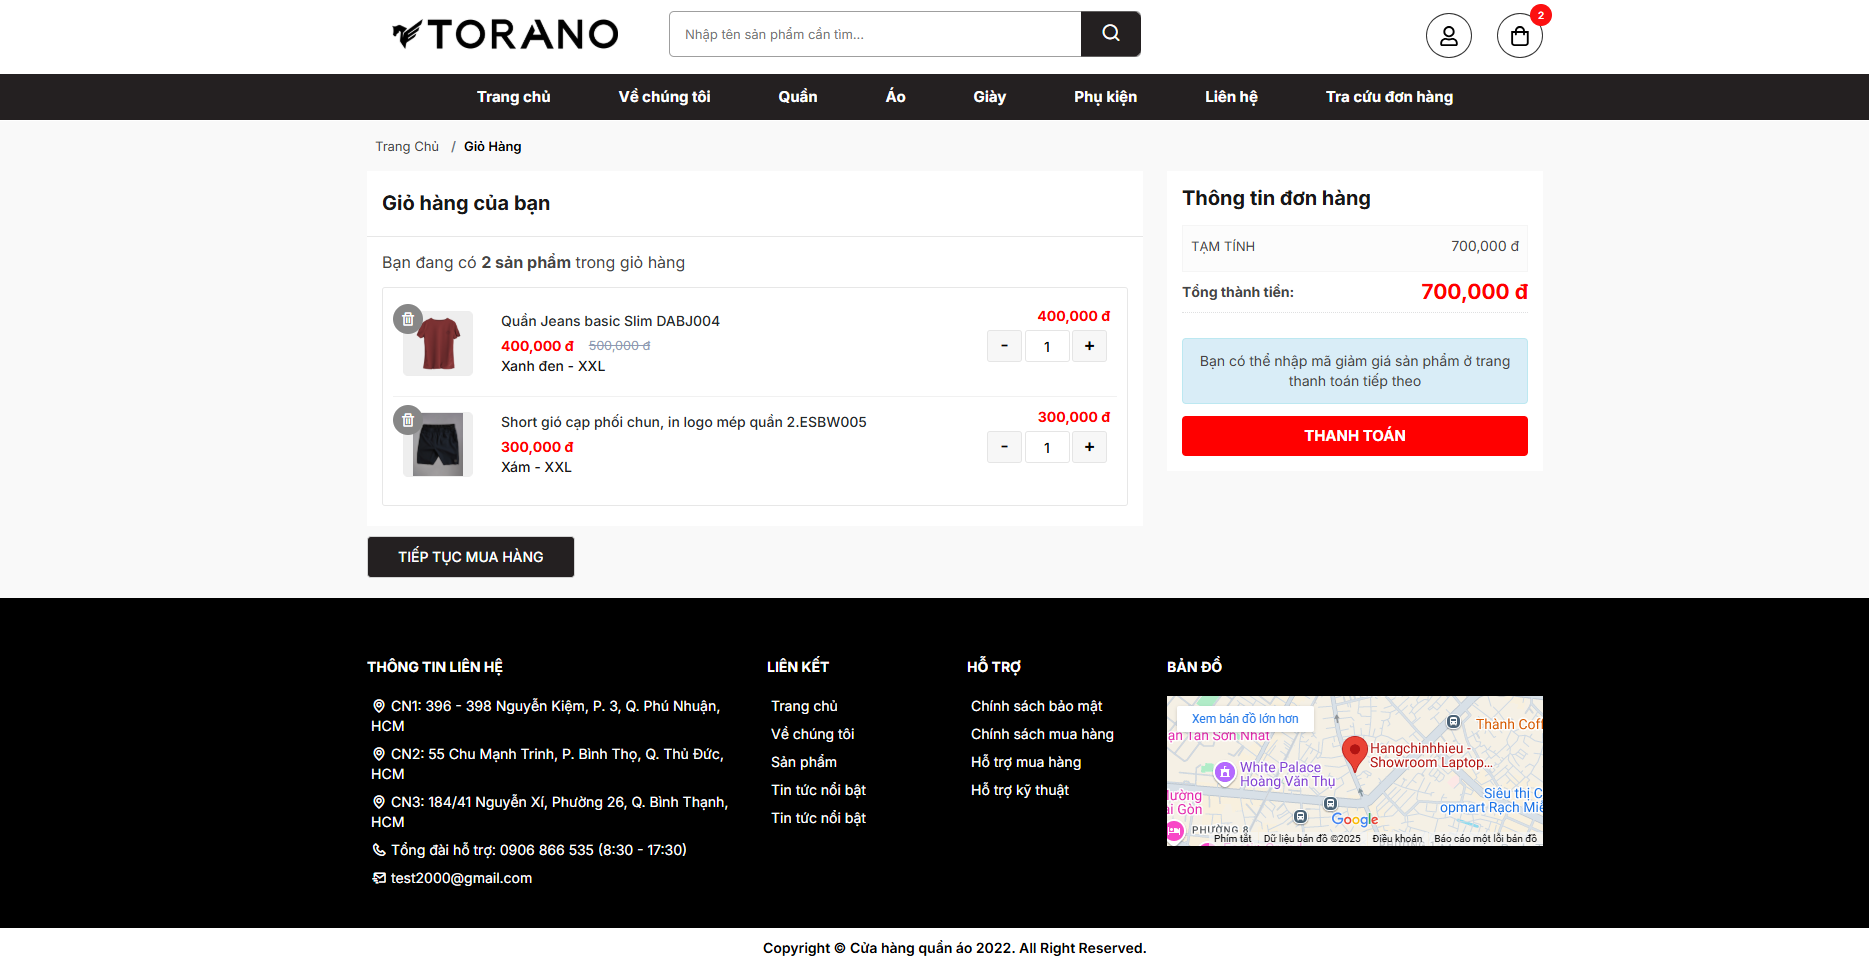Open Chính sách bảo mật footer link
Viewport: 1869px width, 975px height.
click(x=1036, y=706)
